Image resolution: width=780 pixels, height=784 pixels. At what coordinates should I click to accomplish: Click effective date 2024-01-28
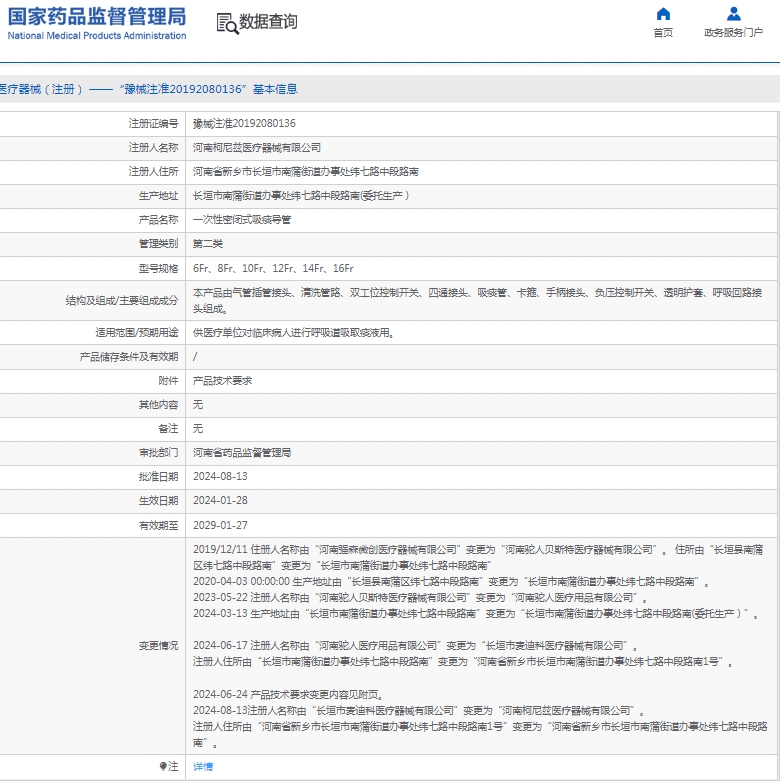tap(220, 500)
